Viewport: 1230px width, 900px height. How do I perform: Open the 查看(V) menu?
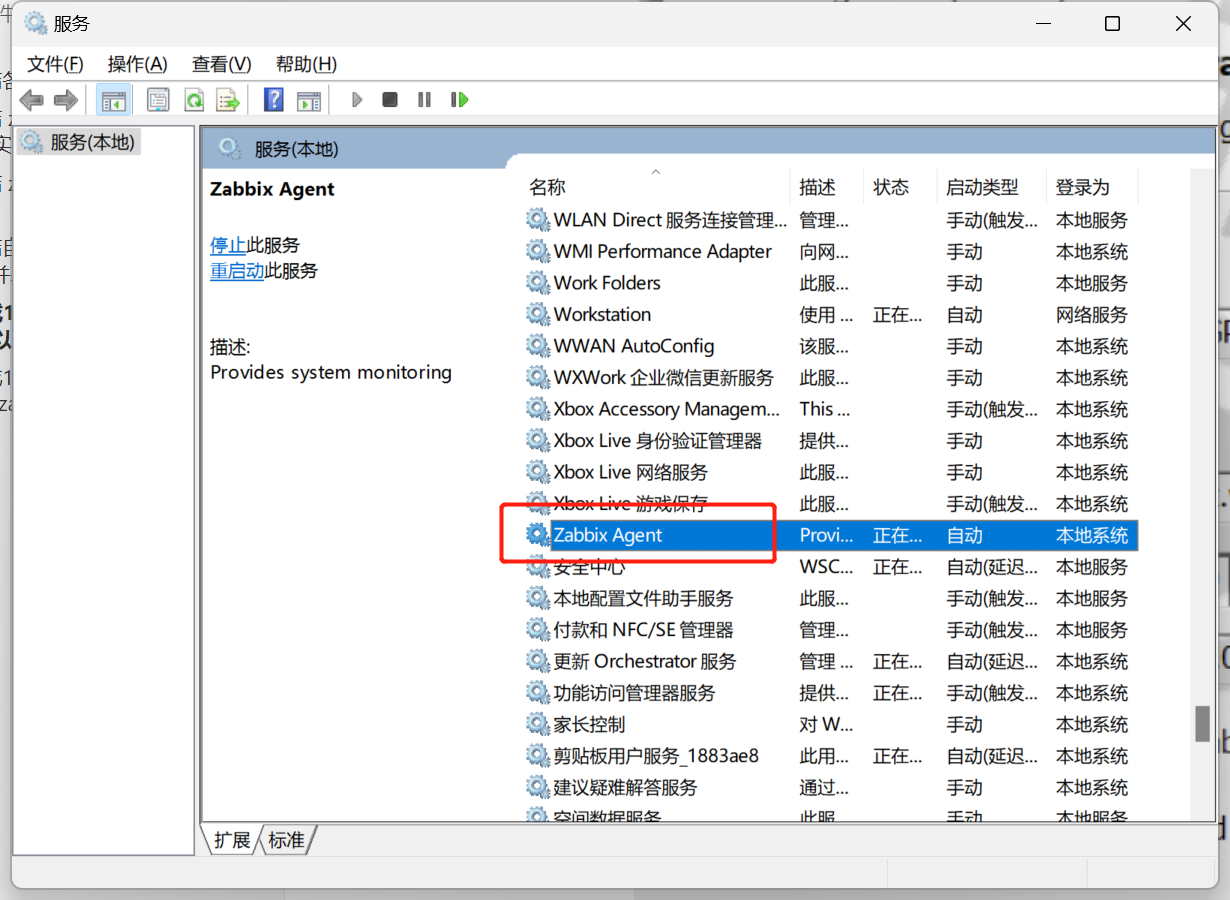coord(222,64)
